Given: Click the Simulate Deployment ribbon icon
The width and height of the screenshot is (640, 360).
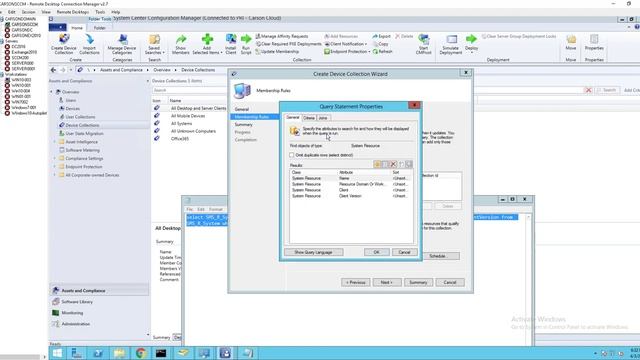Looking at the screenshot, I should tap(451, 44).
